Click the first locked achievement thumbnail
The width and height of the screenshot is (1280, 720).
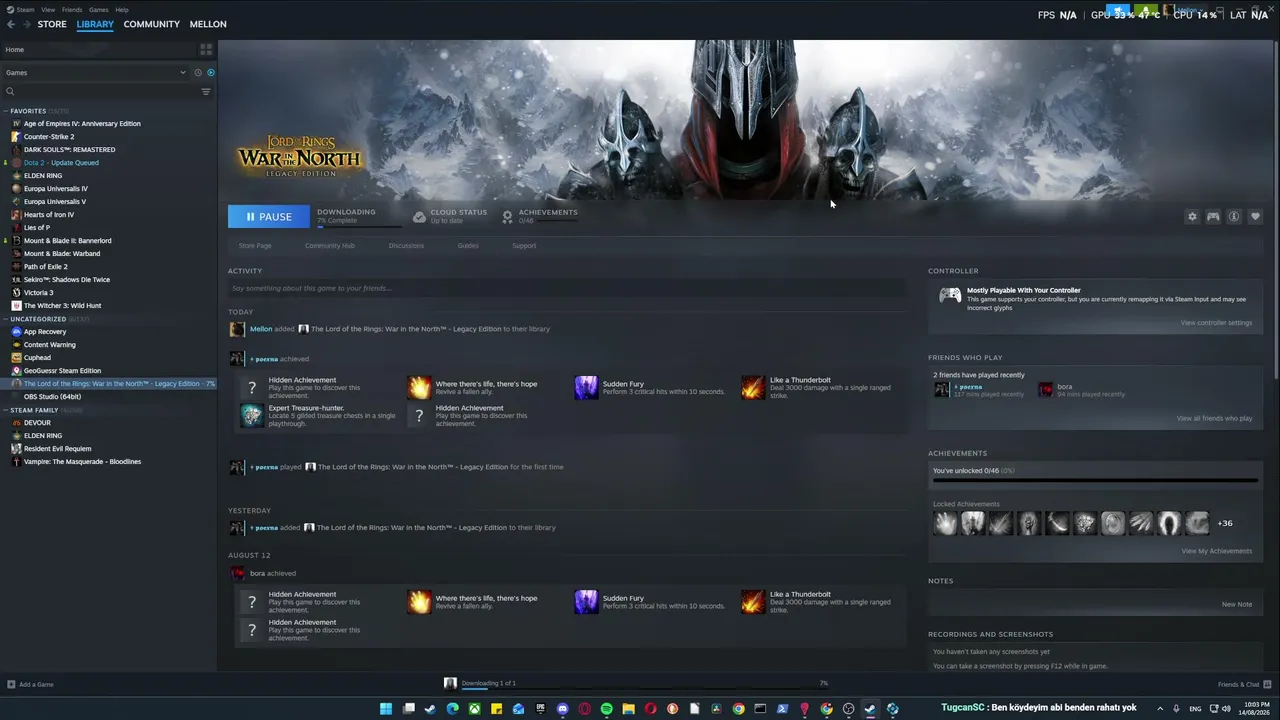pyautogui.click(x=945, y=522)
